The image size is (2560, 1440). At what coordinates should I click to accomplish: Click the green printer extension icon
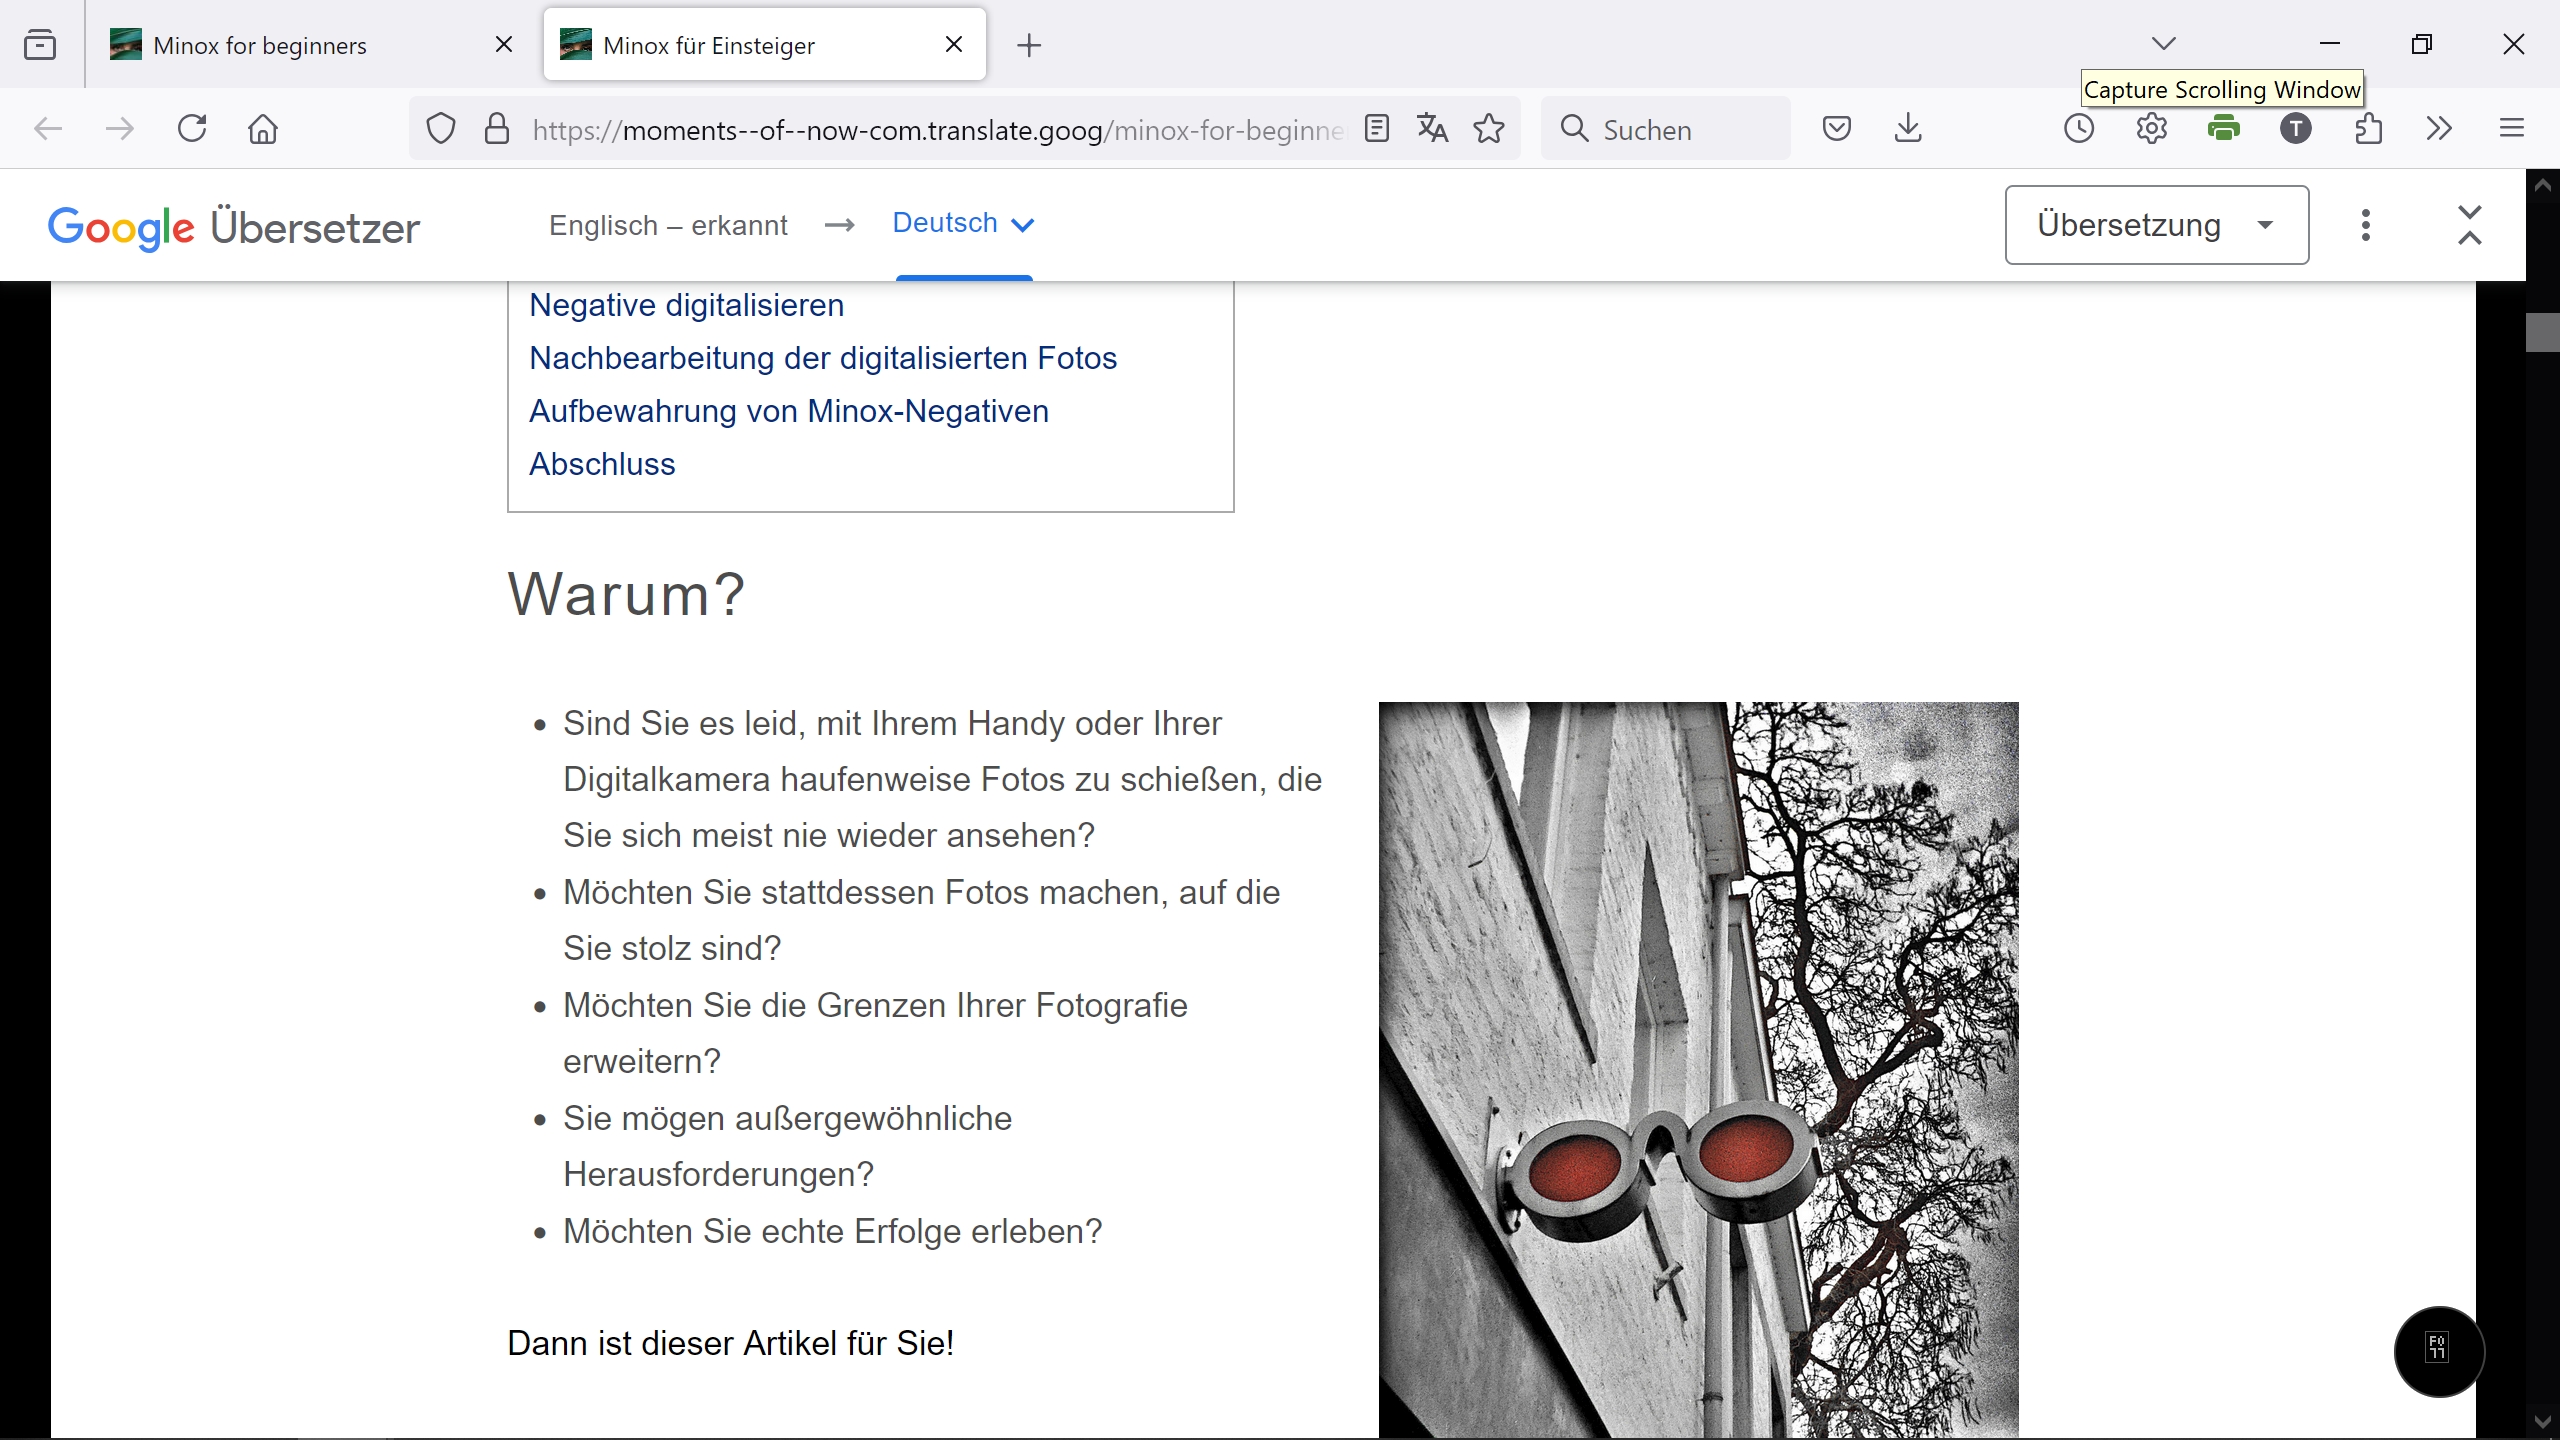[x=2224, y=129]
